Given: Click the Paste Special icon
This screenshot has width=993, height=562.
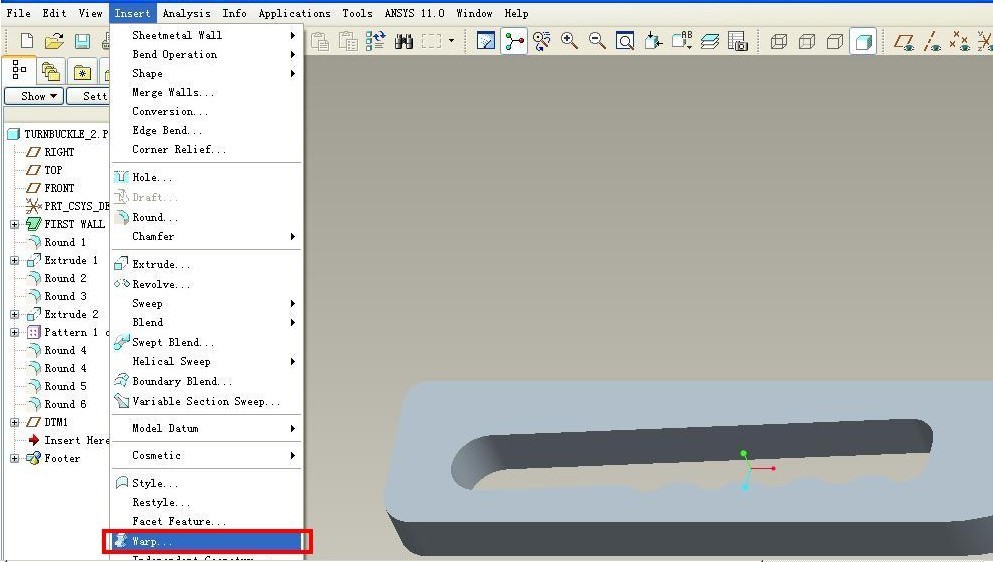Looking at the screenshot, I should click(x=348, y=42).
